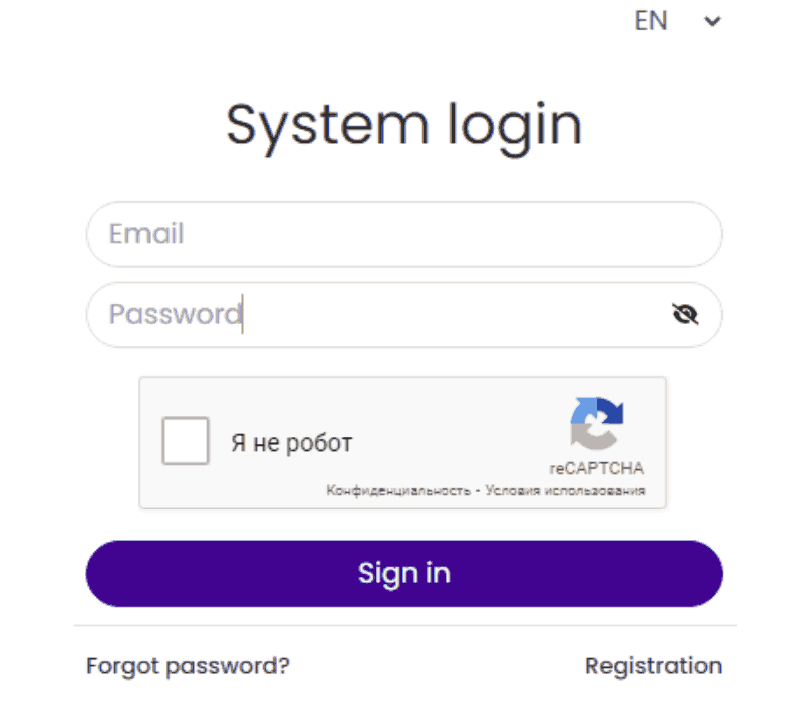Screen dimensions: 800x705
Task: Click the "EN" language code text
Action: (x=651, y=21)
